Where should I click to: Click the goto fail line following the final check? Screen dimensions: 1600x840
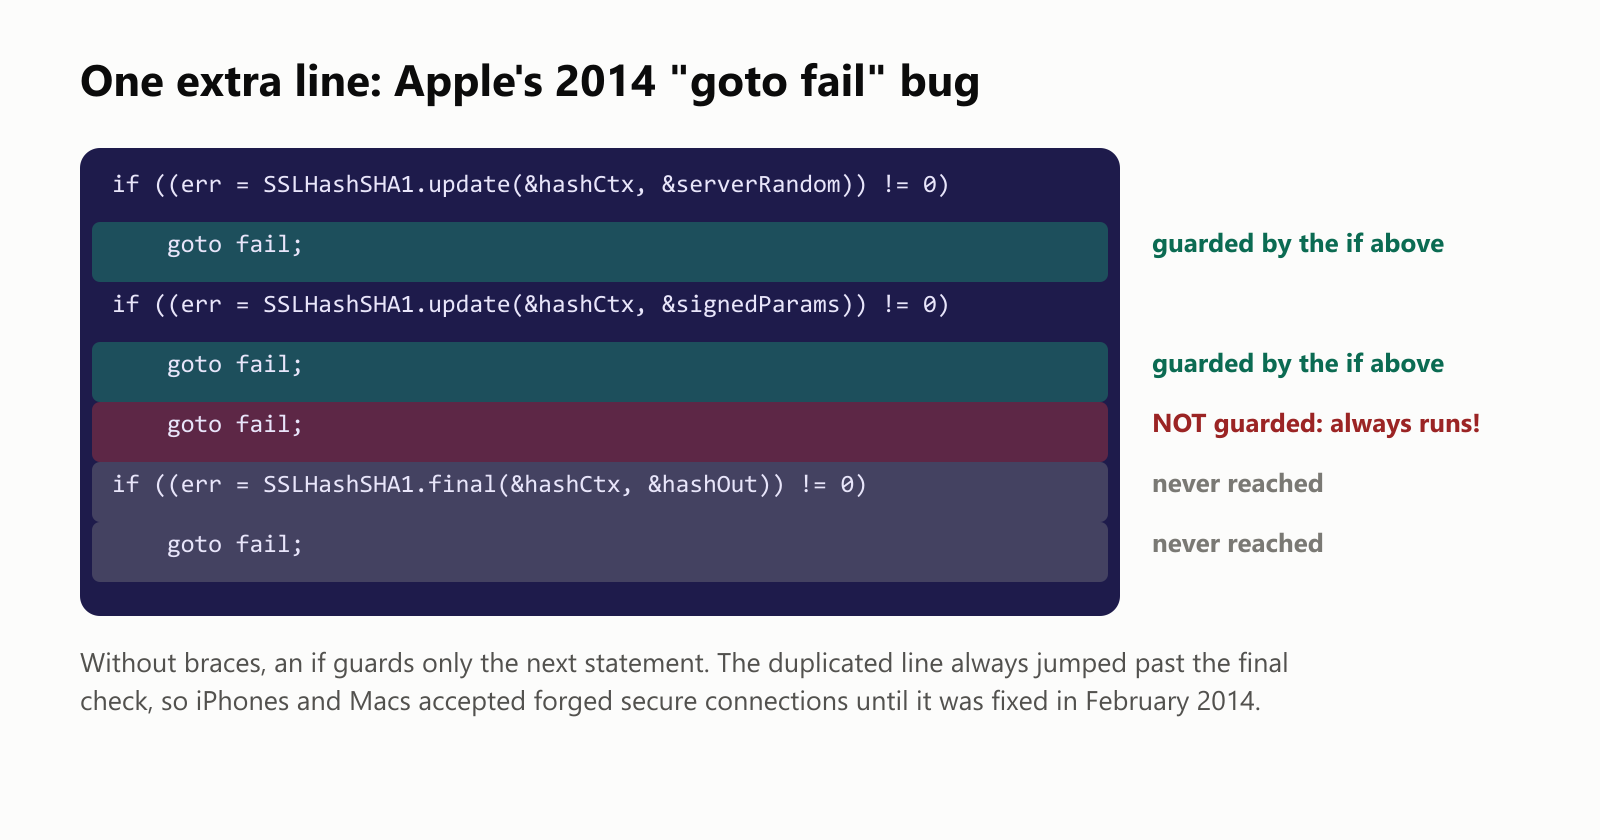pyautogui.click(x=600, y=552)
